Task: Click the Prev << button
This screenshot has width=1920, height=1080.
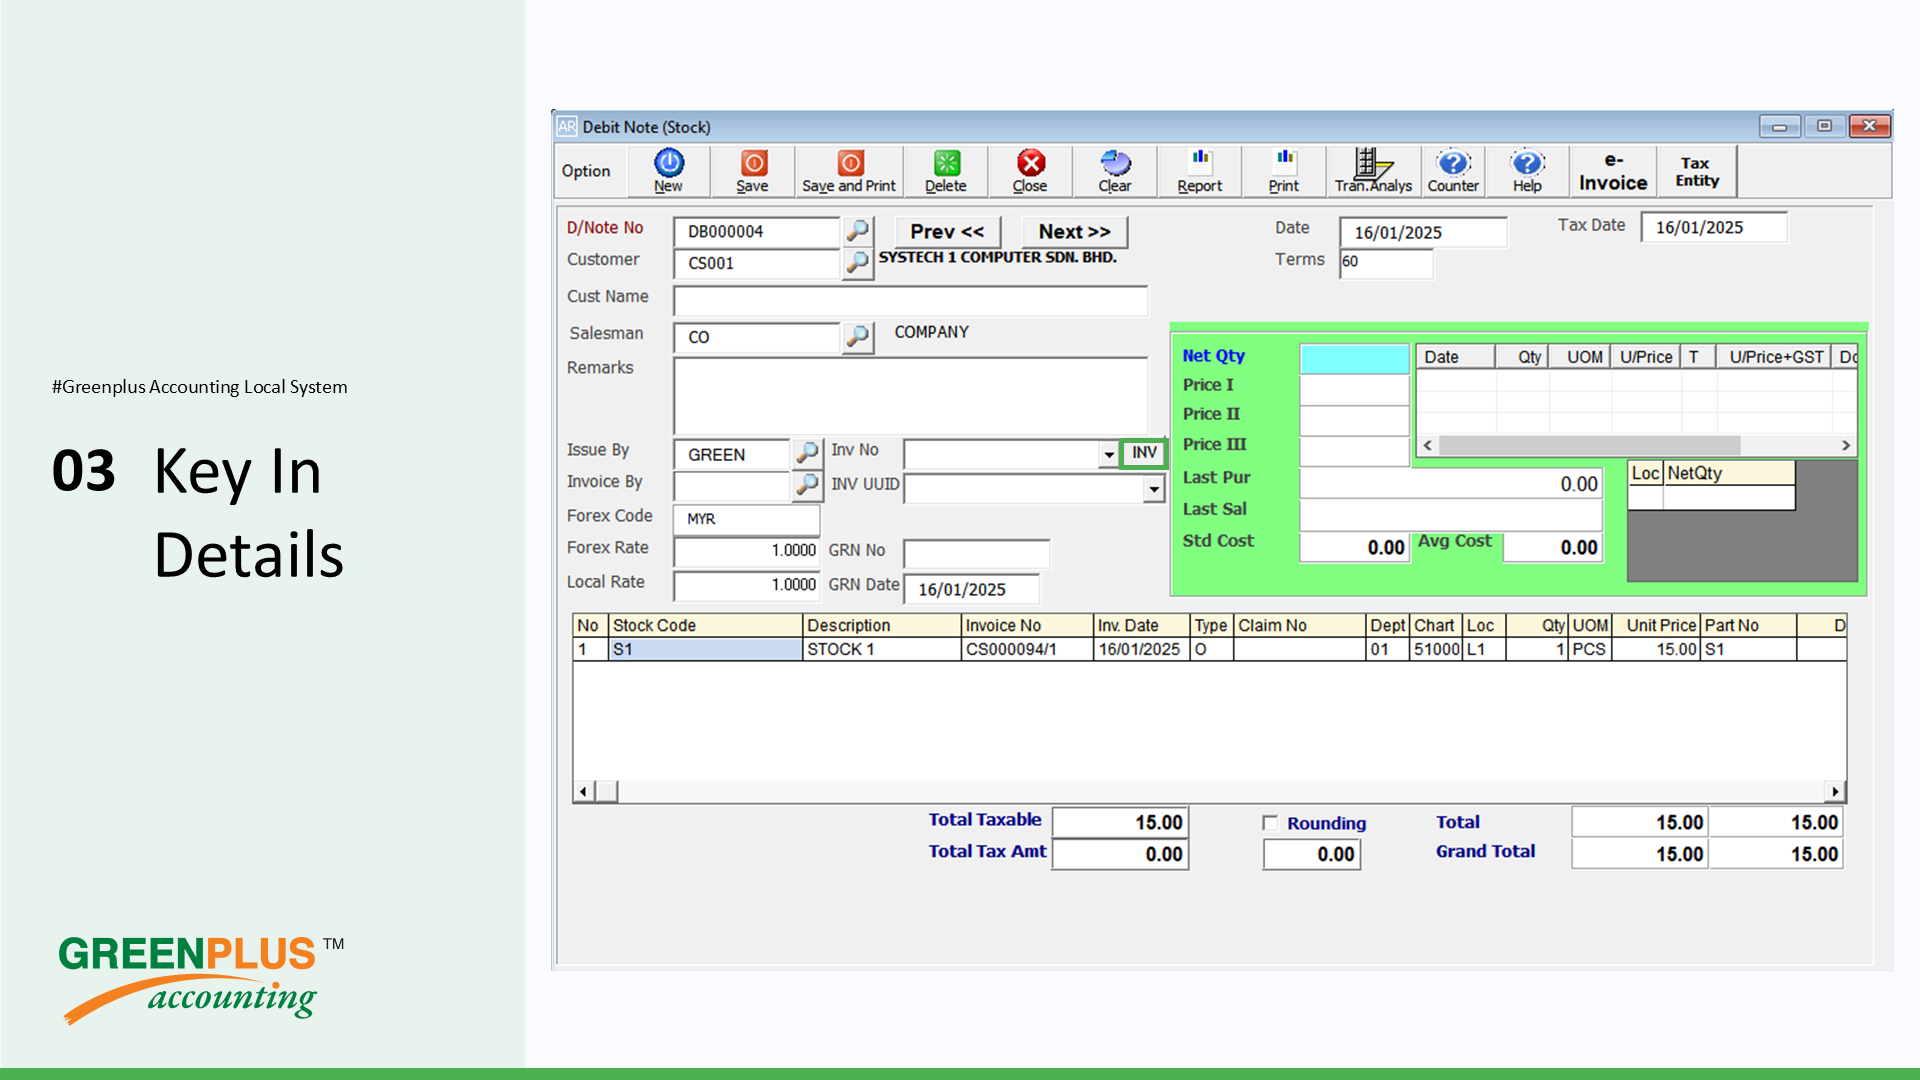Action: pyautogui.click(x=947, y=232)
